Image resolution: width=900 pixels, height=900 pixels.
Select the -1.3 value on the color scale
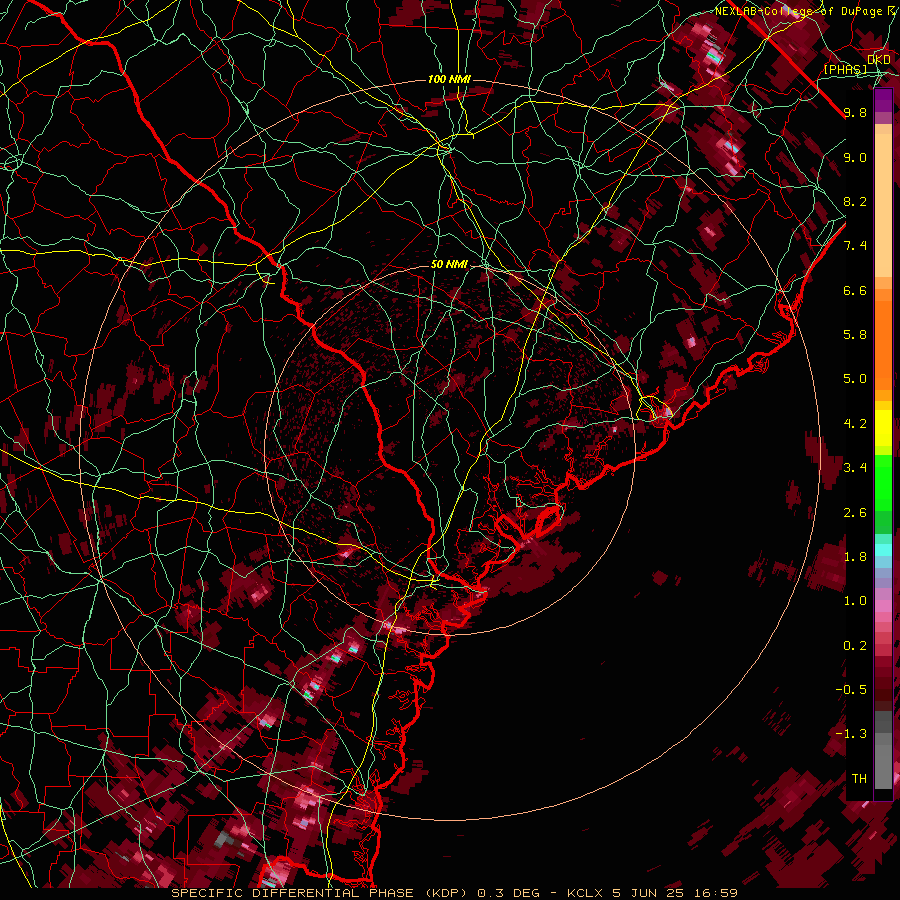[851, 734]
